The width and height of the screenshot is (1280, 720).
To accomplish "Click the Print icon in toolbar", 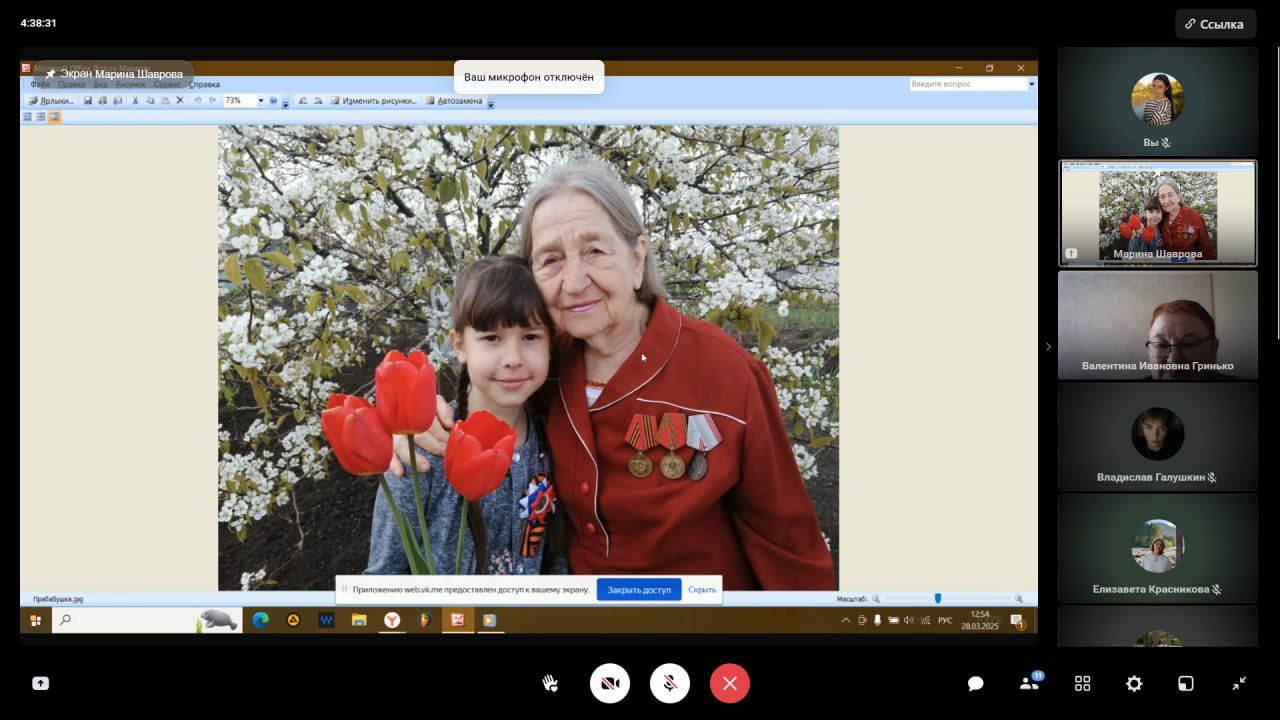I will [x=103, y=101].
